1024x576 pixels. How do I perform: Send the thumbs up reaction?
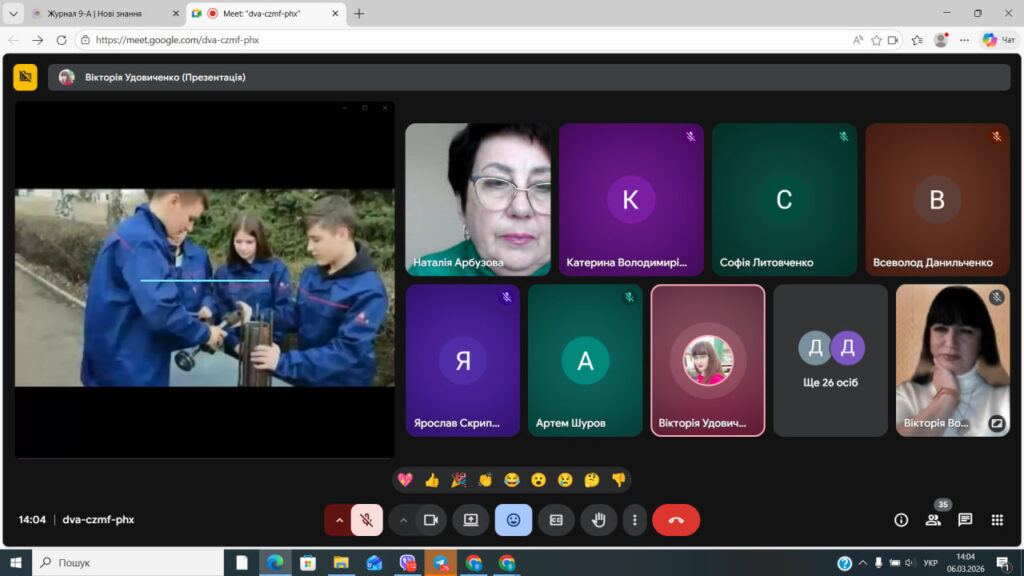[432, 480]
